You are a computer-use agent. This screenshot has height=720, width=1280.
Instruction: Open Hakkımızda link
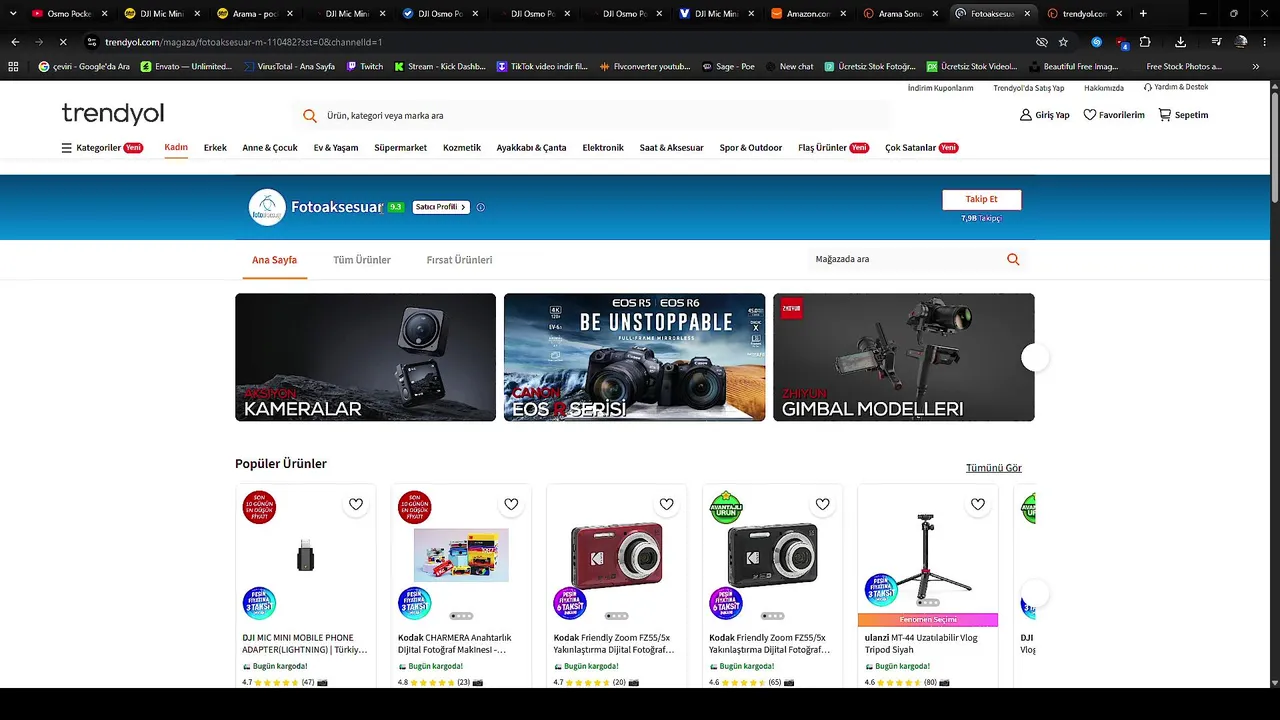pos(1104,88)
